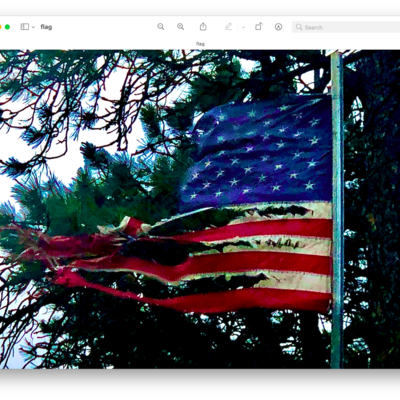This screenshot has height=400, width=400.
Task: Rotate the image using the rotate icon
Action: 259,27
